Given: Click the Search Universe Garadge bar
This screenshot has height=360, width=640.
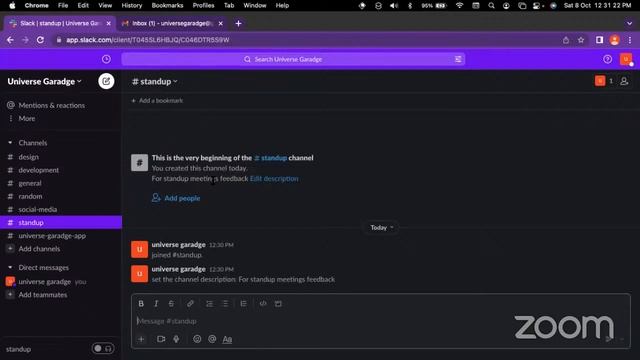Looking at the screenshot, I should pos(293,59).
